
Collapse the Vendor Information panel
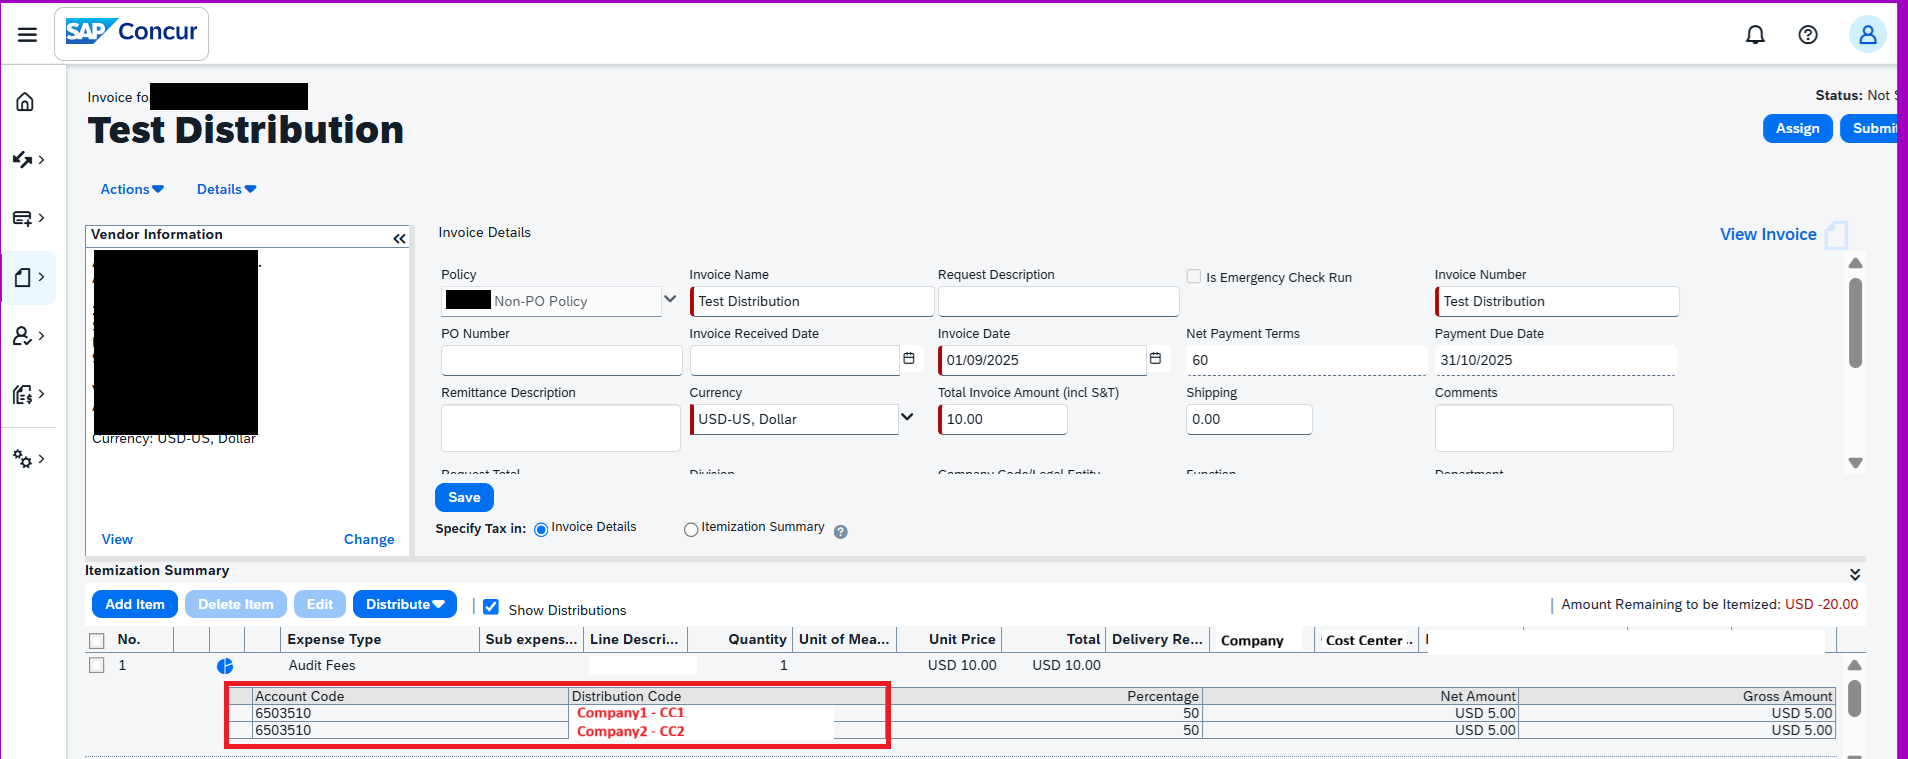[399, 238]
